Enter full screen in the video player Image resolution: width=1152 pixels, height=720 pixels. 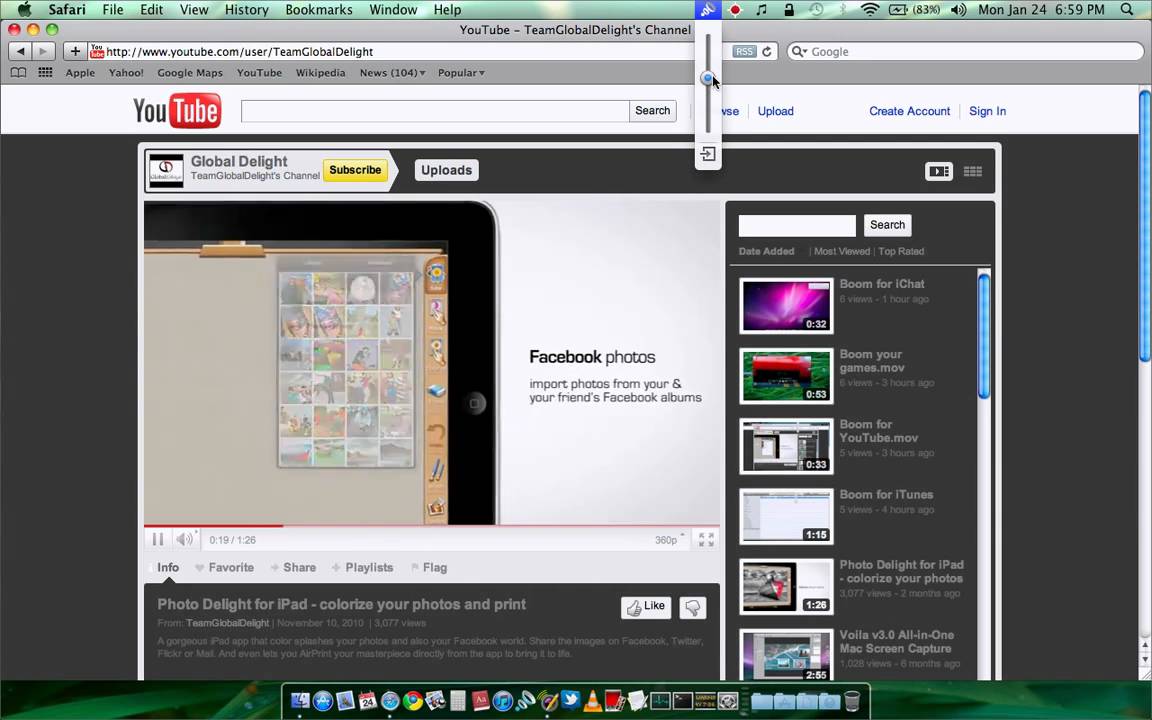pos(706,540)
